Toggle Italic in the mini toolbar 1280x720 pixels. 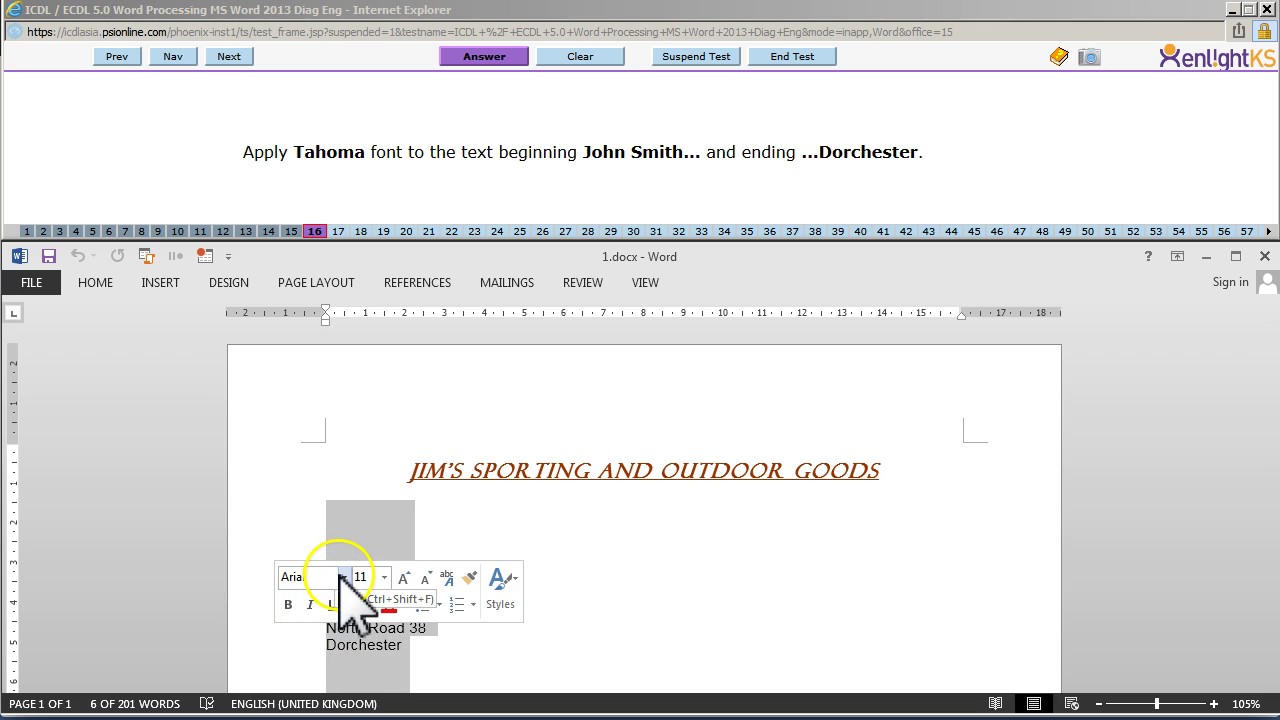[310, 604]
